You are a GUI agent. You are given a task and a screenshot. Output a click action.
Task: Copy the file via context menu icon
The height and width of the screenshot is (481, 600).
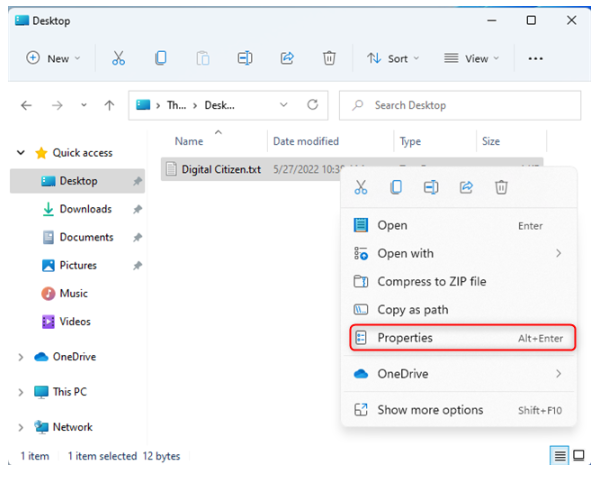[x=396, y=188]
